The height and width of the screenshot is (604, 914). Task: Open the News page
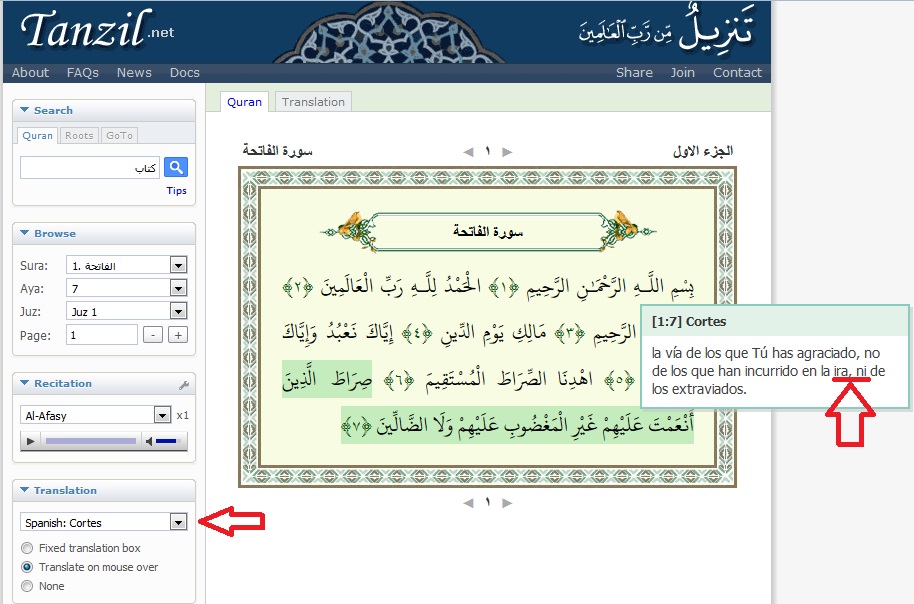134,72
